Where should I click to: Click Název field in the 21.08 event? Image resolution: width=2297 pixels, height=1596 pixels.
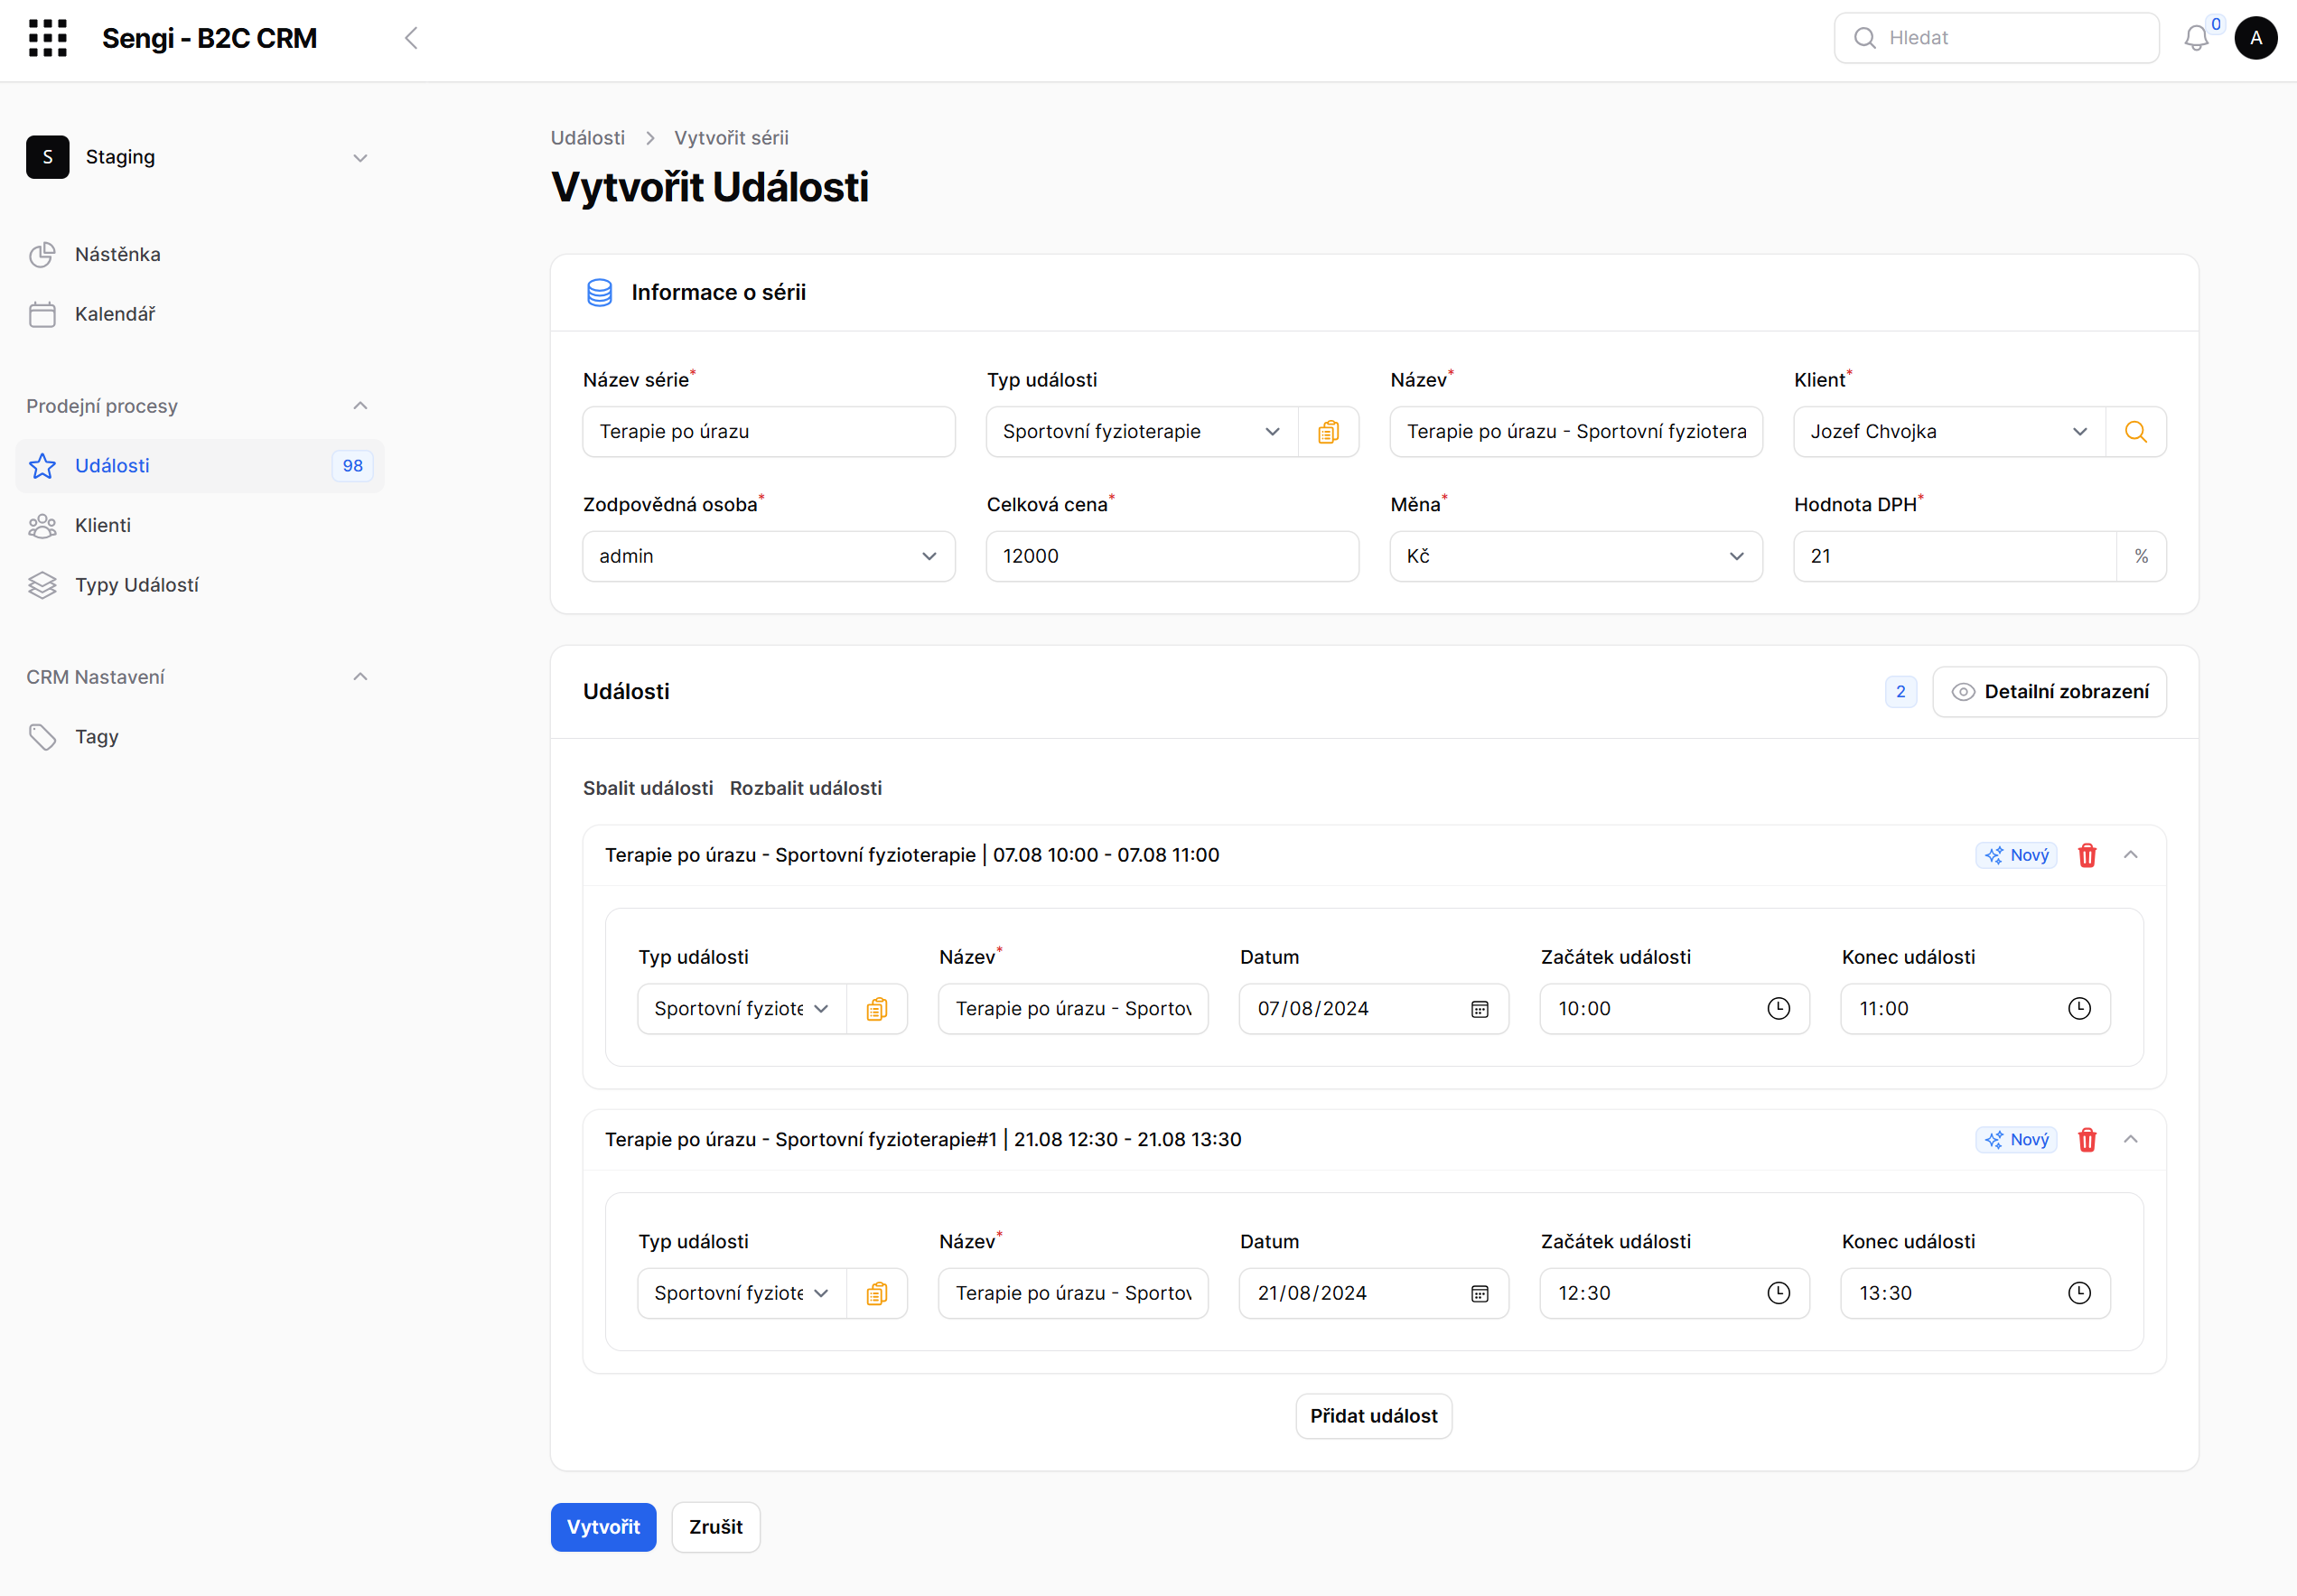pyautogui.click(x=1073, y=1294)
